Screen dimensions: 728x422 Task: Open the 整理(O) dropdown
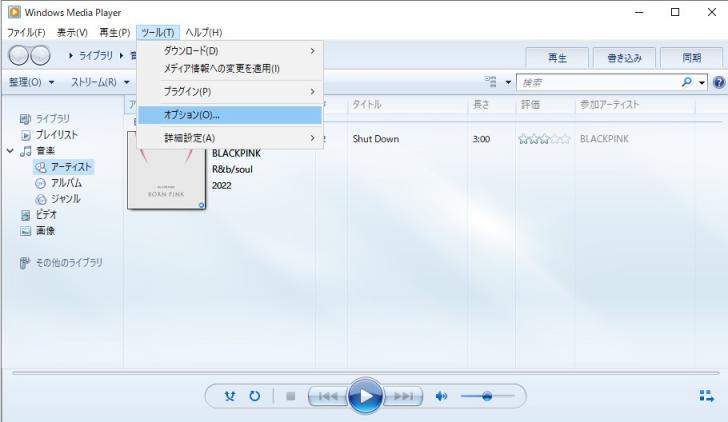point(32,82)
